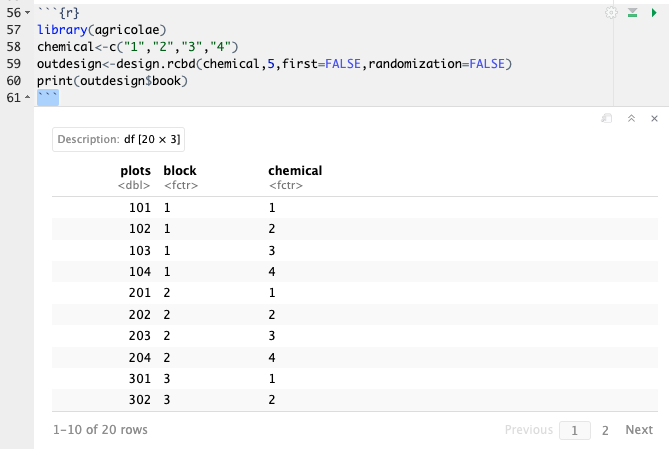Open chunk options gear settings
Screen dimensions: 669x449
611,12
